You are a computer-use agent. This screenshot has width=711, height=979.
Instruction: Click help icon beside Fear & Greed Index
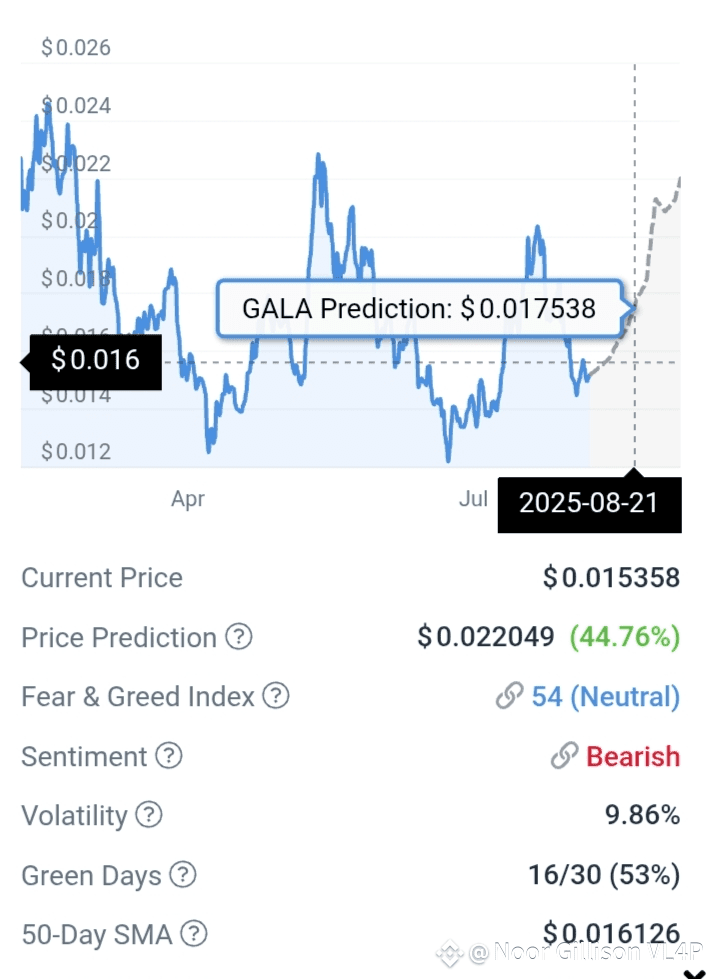pos(275,696)
